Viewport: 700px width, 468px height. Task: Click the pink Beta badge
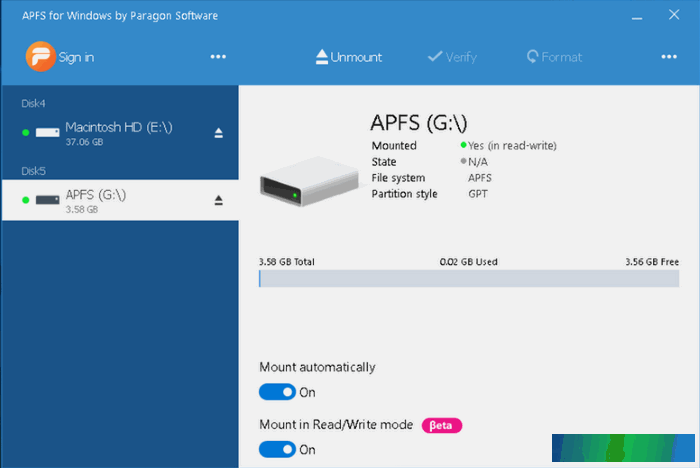click(x=442, y=425)
